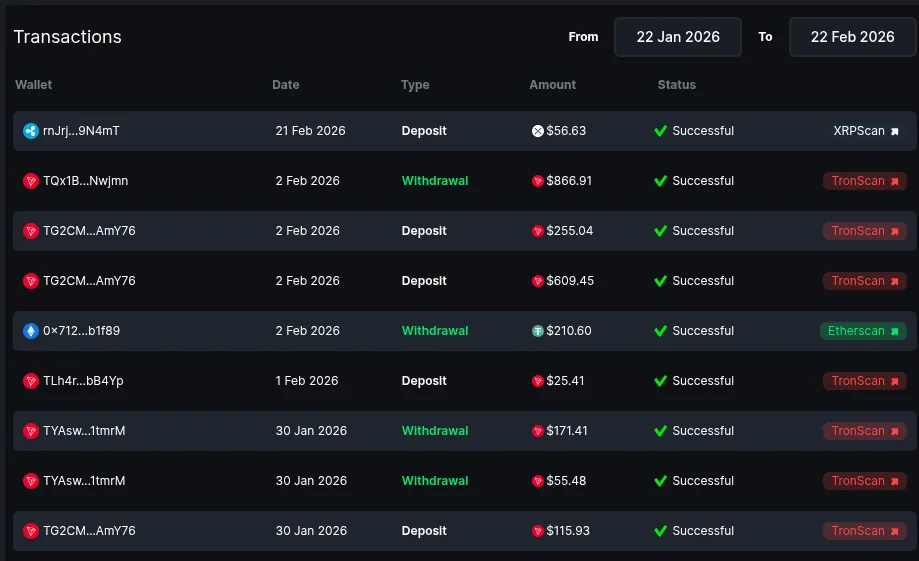Click the Type column header
The height and width of the screenshot is (561, 919).
[415, 85]
